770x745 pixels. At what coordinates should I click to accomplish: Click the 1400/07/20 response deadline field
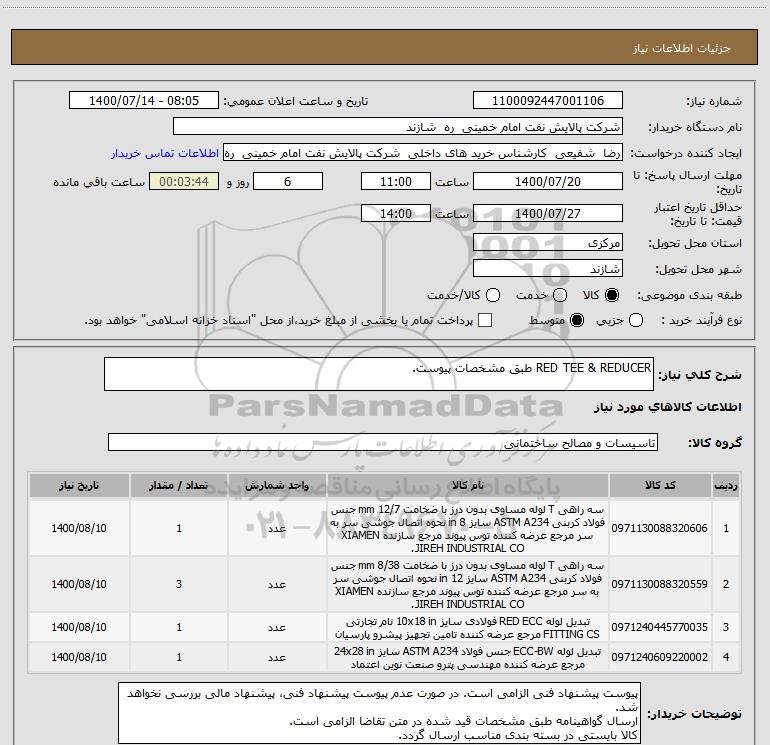[548, 182]
